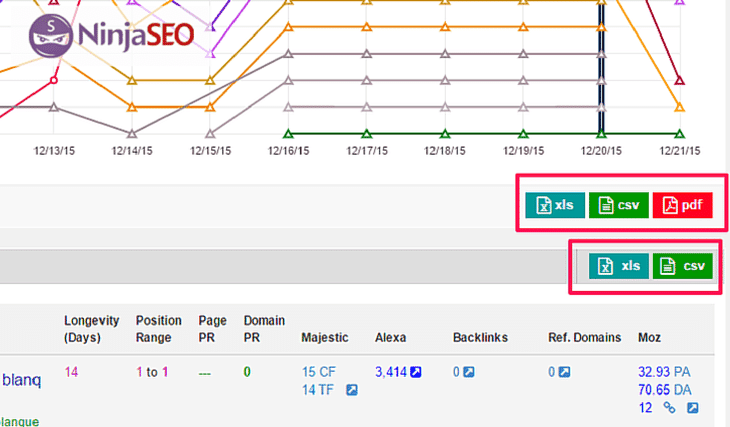Click the 12/19/15 date label on chart axis
The width and height of the screenshot is (730, 427).
coord(523,151)
